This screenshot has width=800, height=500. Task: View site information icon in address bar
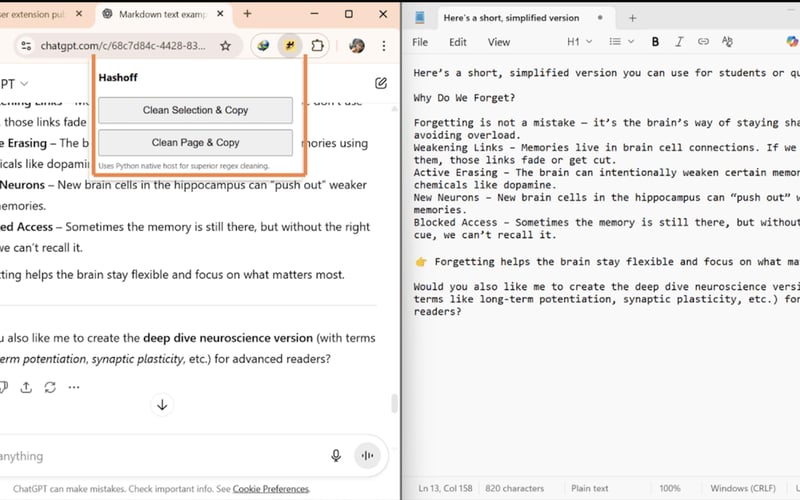click(26, 46)
